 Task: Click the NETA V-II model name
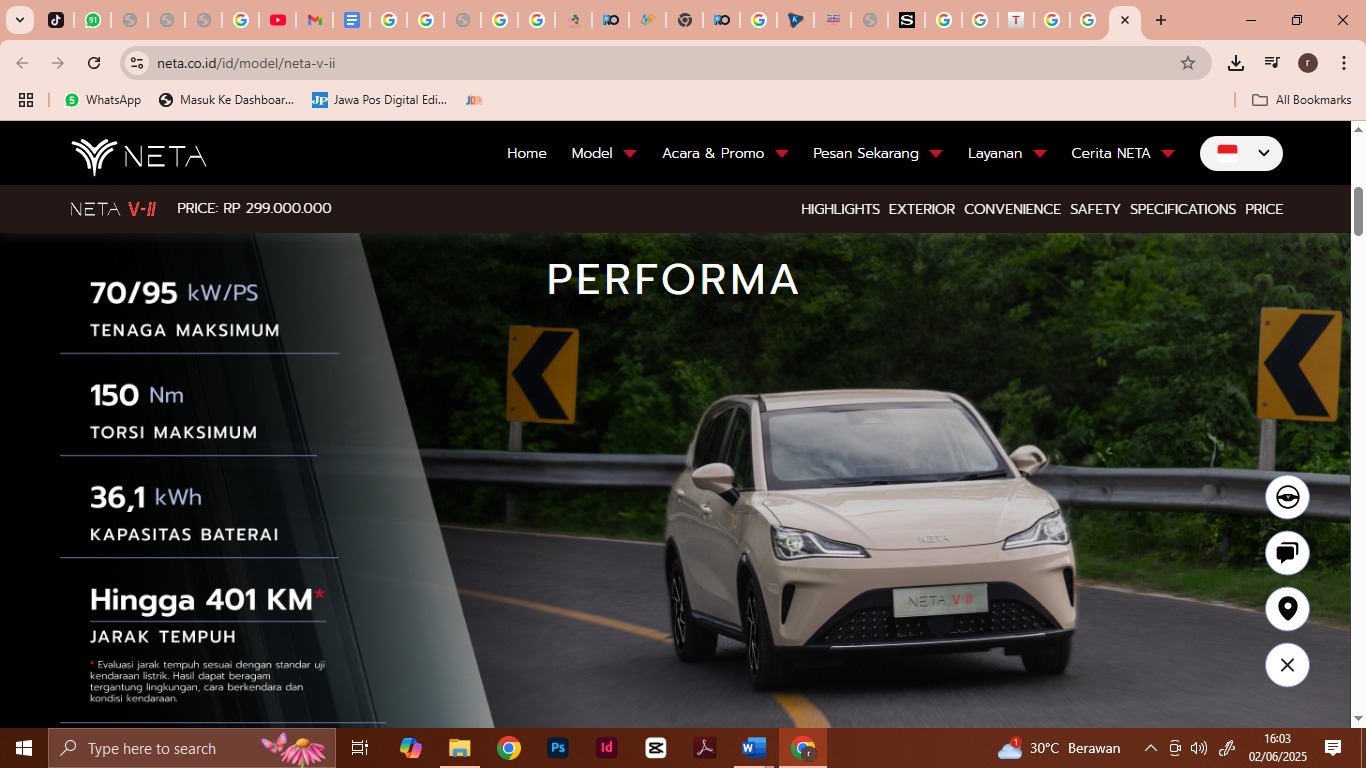tap(113, 209)
